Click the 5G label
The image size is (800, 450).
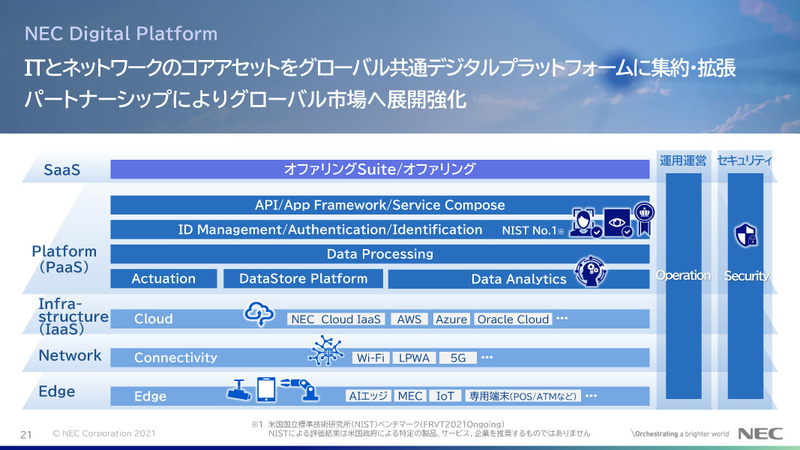(458, 358)
